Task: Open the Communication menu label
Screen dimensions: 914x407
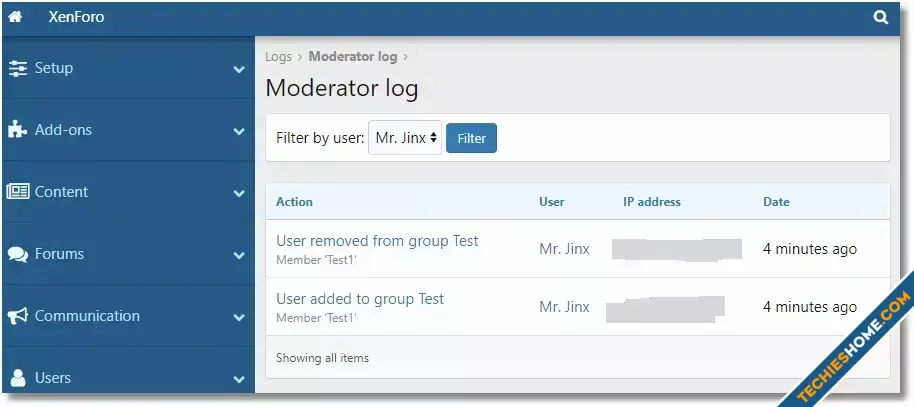Action: [x=87, y=315]
